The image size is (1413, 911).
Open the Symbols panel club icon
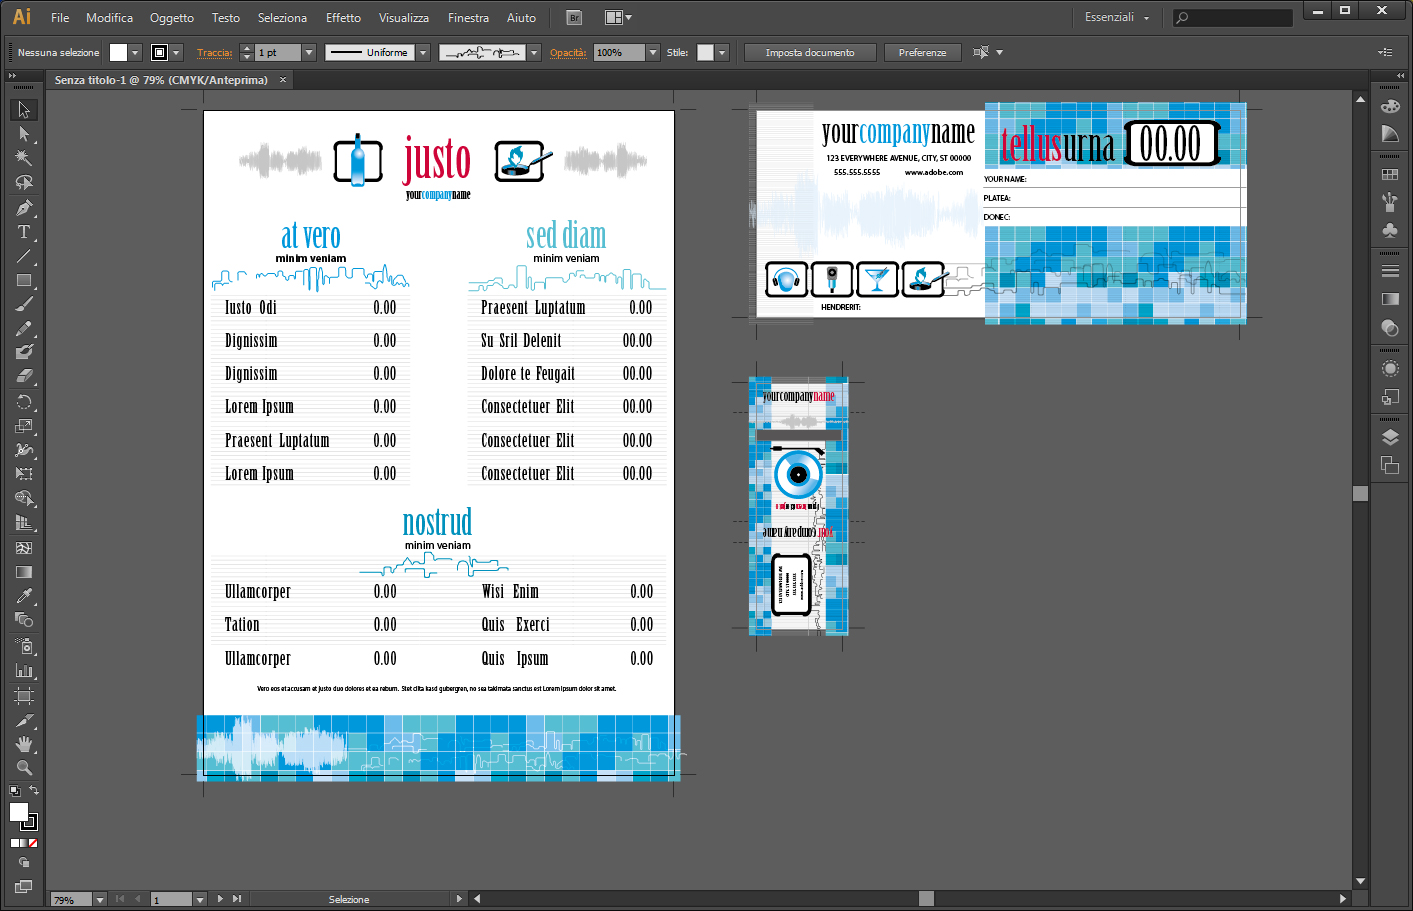(1390, 230)
